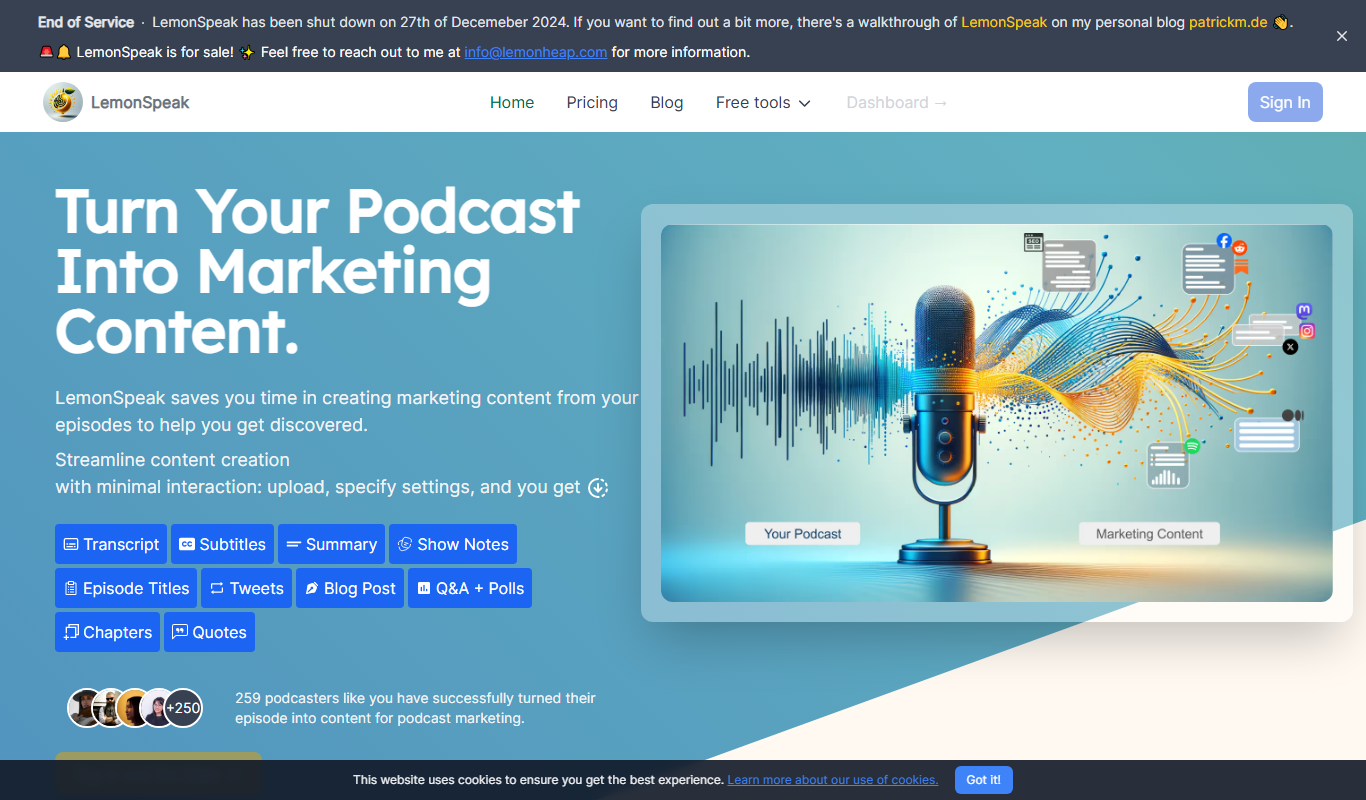
Task: Dismiss the End of Service banner
Action: [x=1342, y=36]
